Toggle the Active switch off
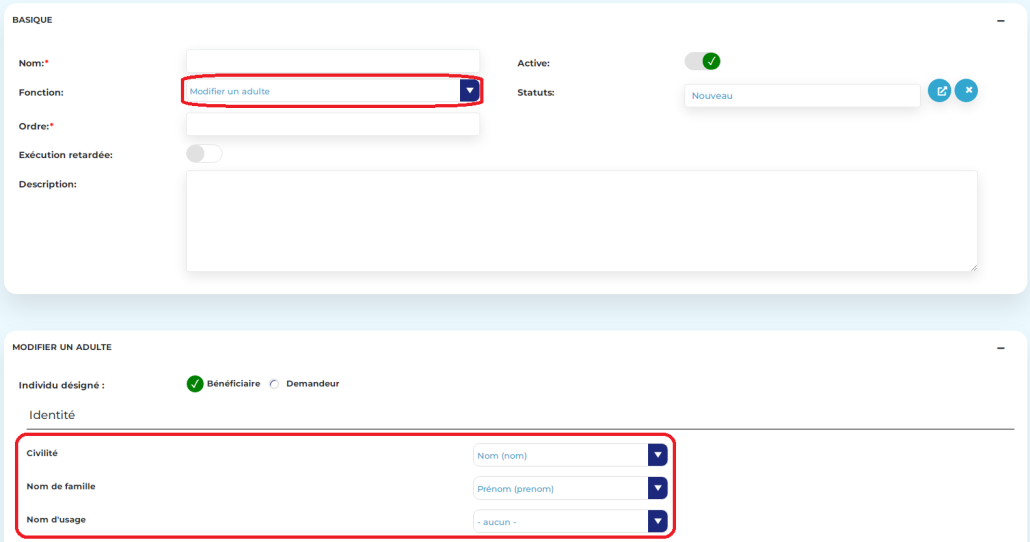Screen dimensions: 1030x542 pos(702,62)
